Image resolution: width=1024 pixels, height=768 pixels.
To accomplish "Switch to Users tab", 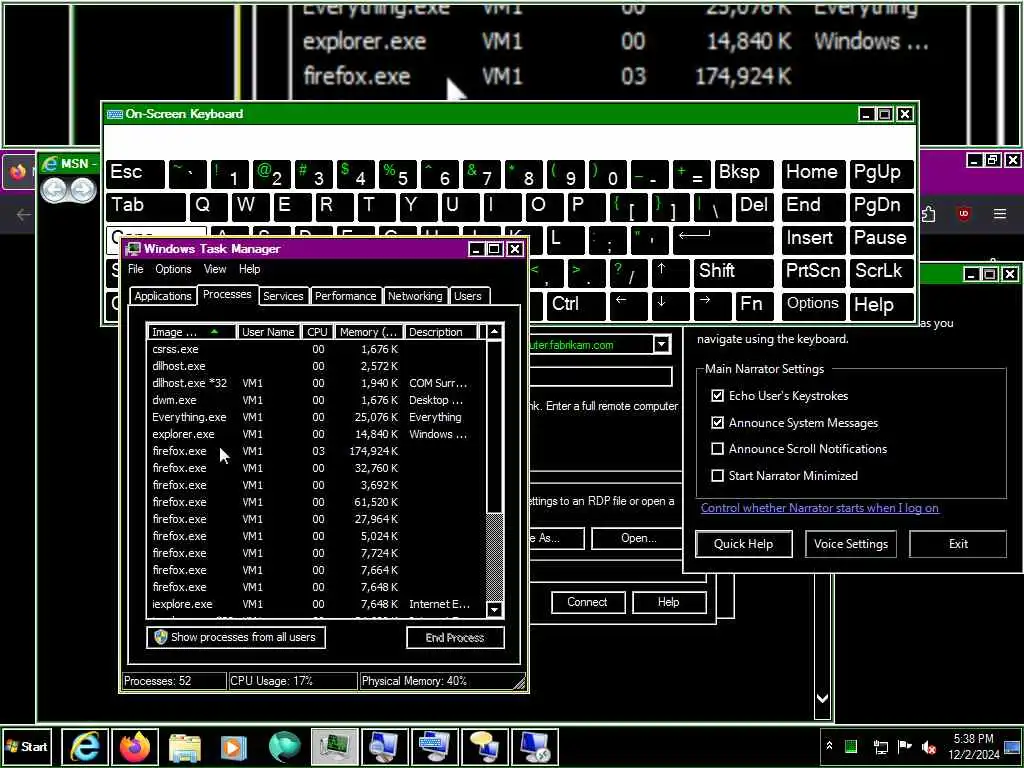I will 468,296.
